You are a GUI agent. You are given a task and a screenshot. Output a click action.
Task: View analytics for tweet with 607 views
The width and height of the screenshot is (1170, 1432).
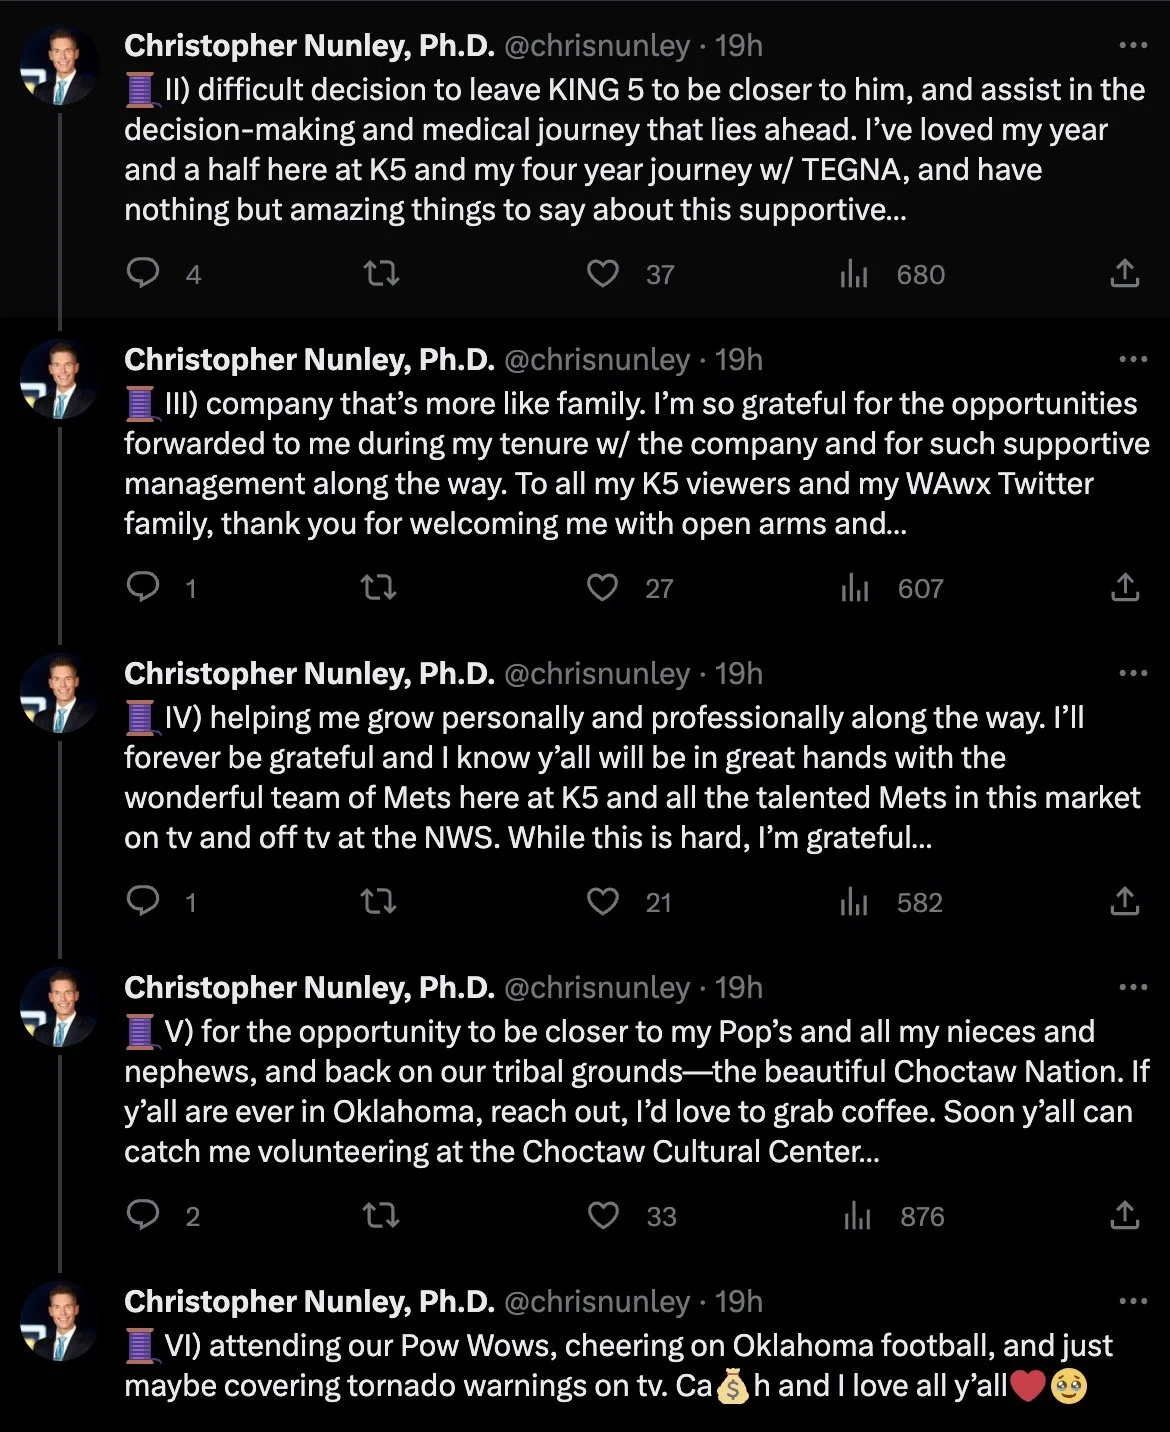coord(854,587)
